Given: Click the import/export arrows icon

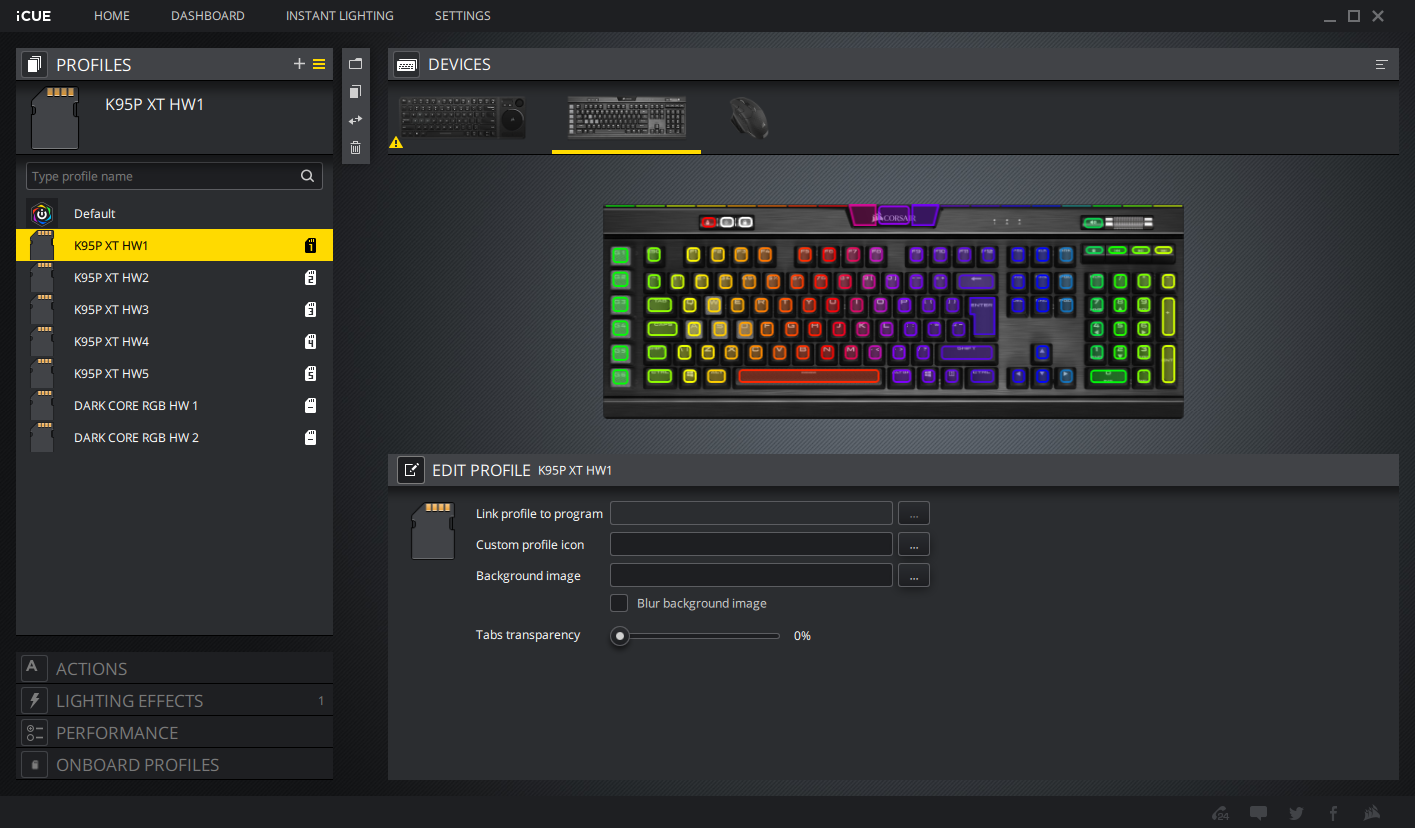Looking at the screenshot, I should click(355, 120).
